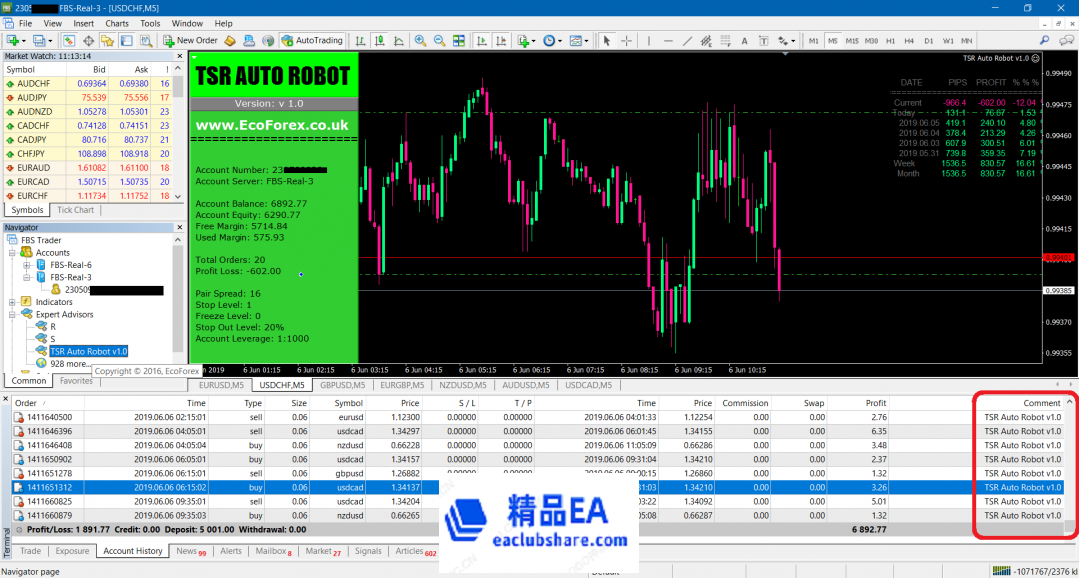
Task: Draw a horizontal line tool
Action: pos(668,41)
